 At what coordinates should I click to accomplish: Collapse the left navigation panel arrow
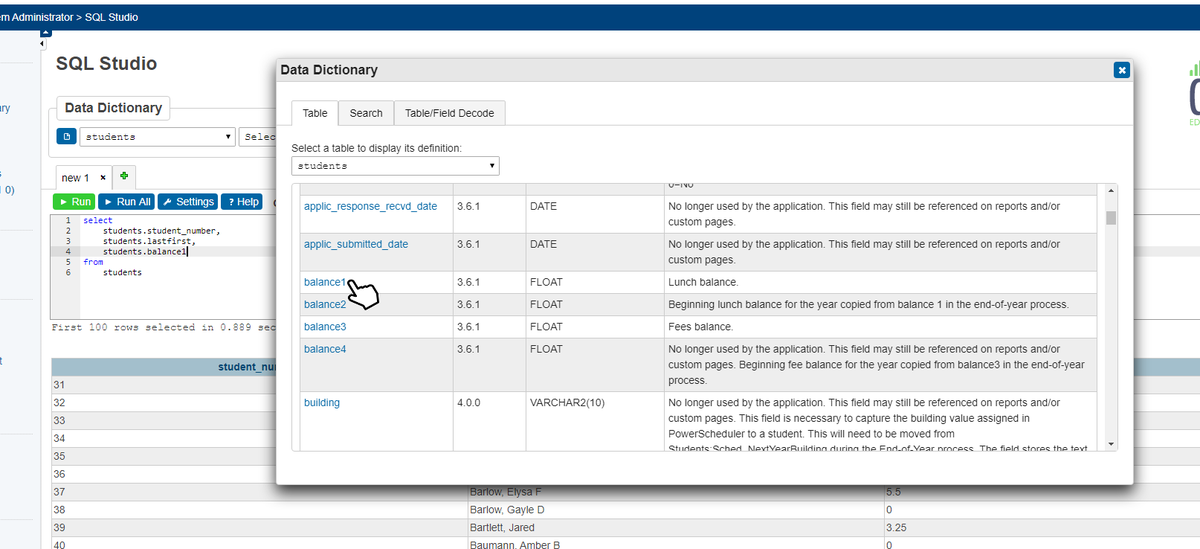click(x=42, y=45)
